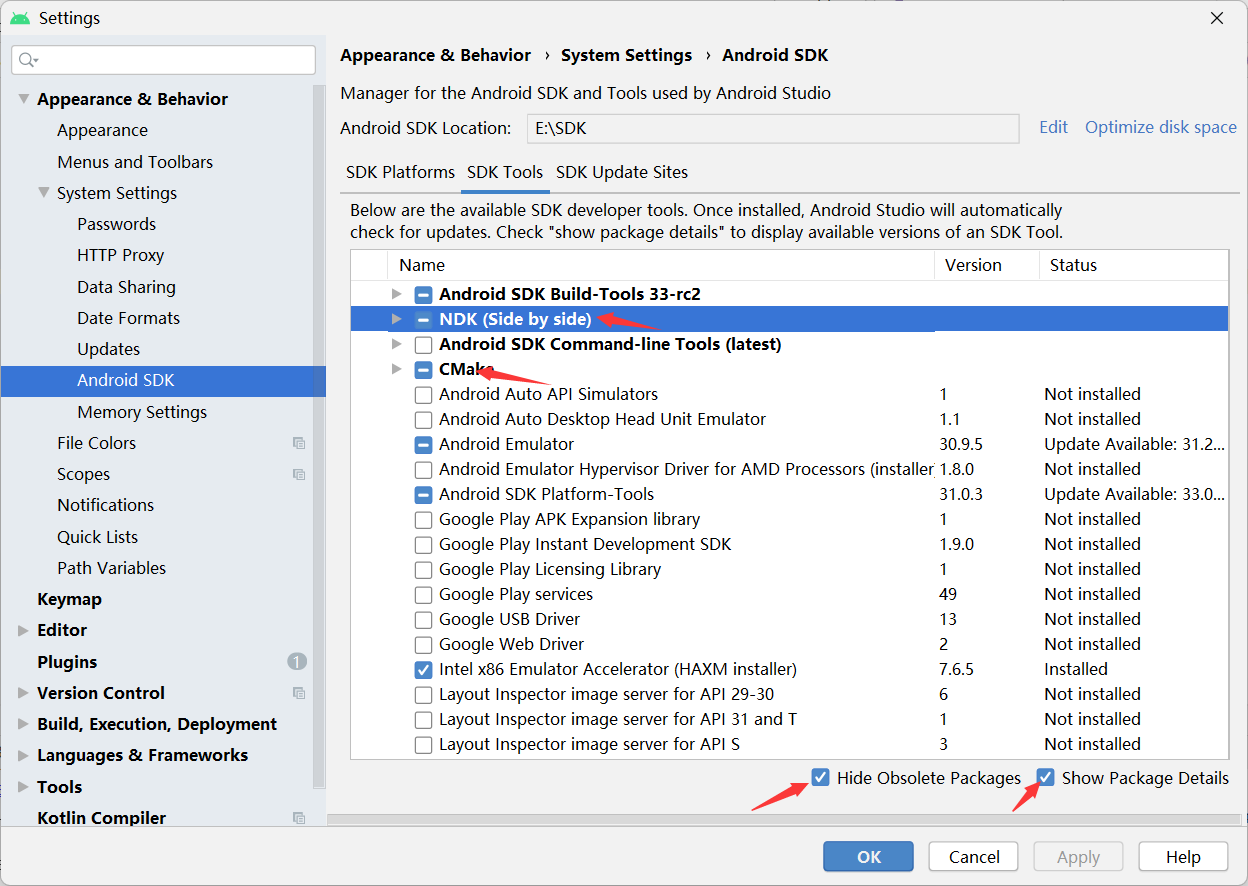Click the Android logo in the title bar
Screen dimensions: 1248x886
(x=20, y=18)
